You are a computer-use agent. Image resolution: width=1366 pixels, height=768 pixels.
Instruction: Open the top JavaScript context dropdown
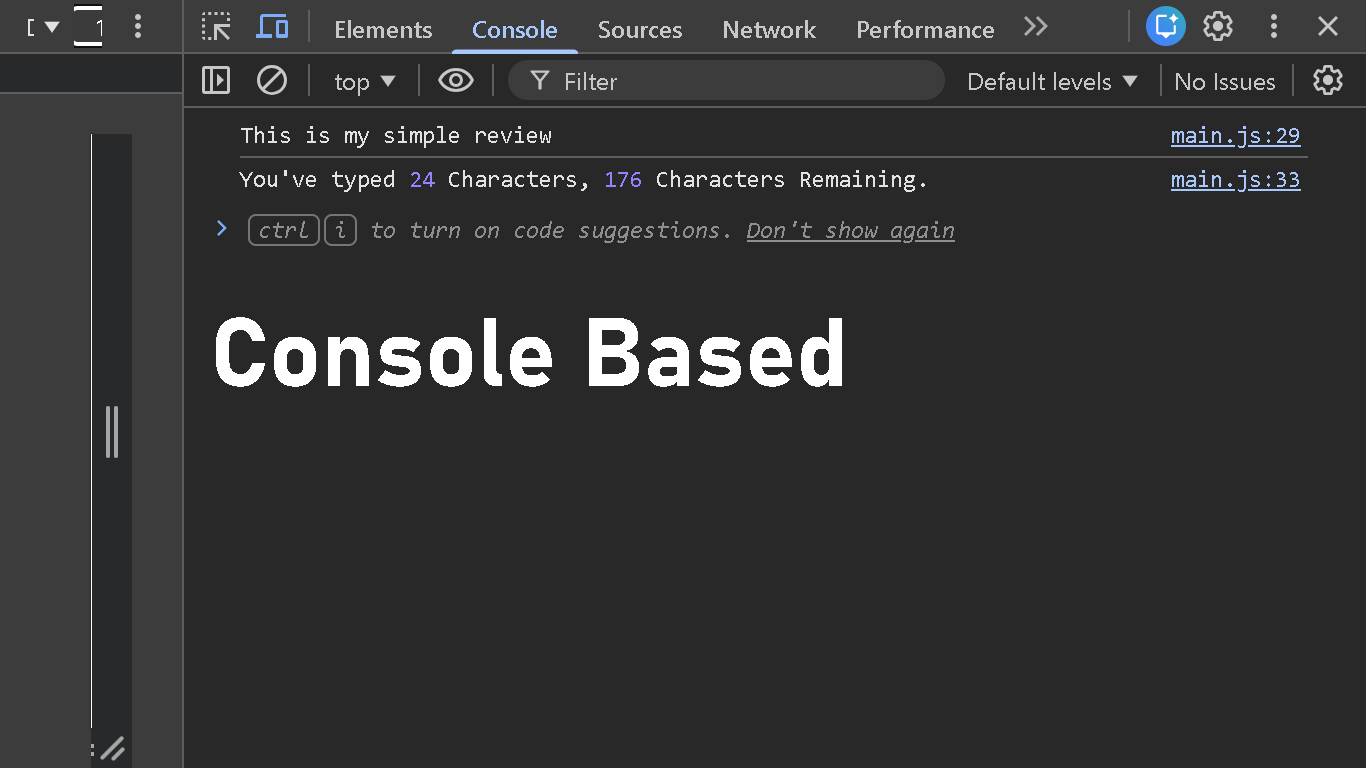coord(364,81)
